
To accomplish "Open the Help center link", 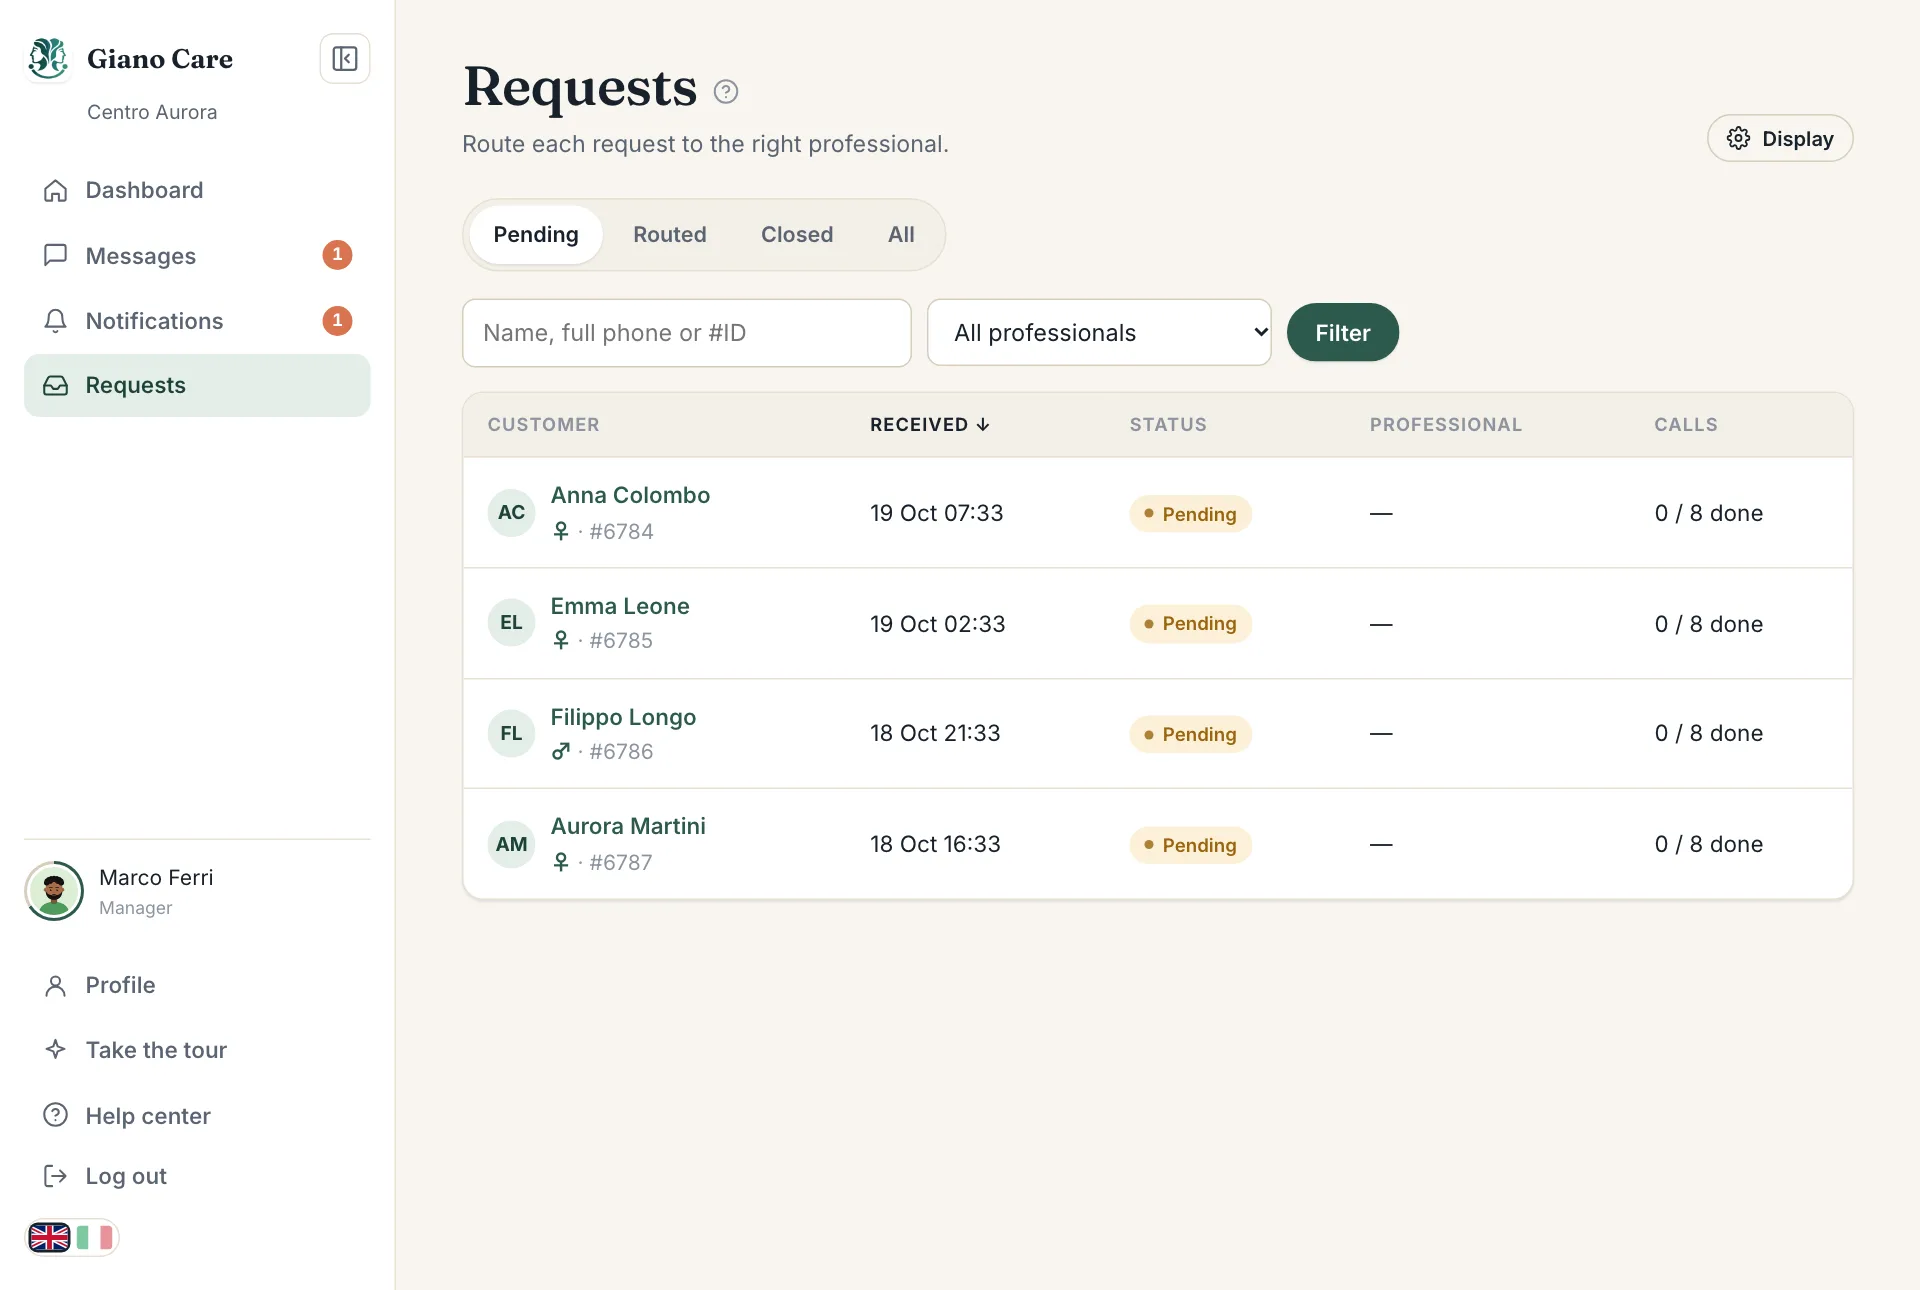I will tap(197, 1115).
